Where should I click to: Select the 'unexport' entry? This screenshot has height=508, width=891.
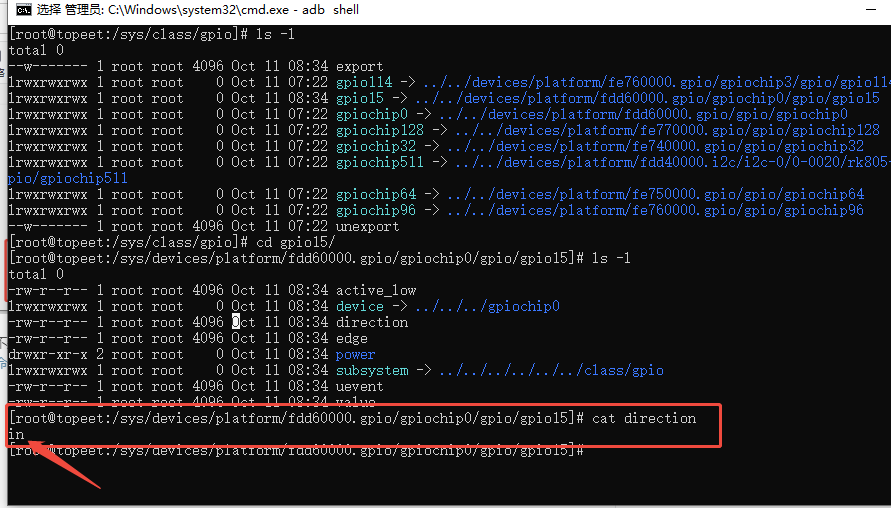tap(367, 226)
